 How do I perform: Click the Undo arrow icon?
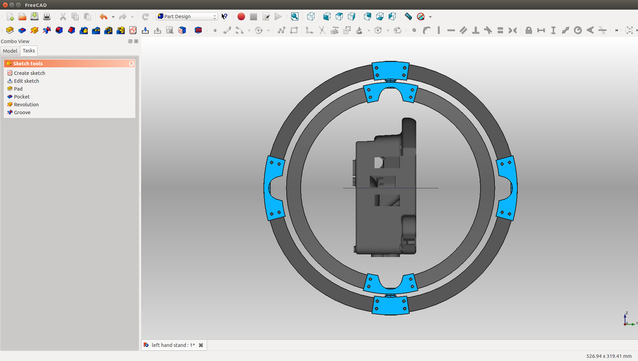pos(103,17)
